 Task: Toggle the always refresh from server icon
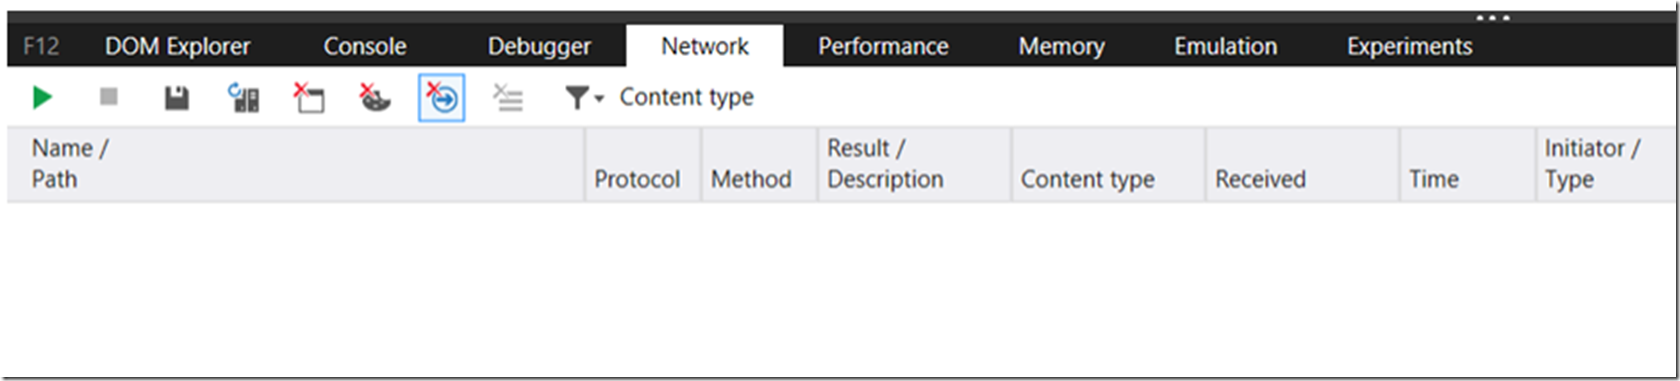point(244,97)
